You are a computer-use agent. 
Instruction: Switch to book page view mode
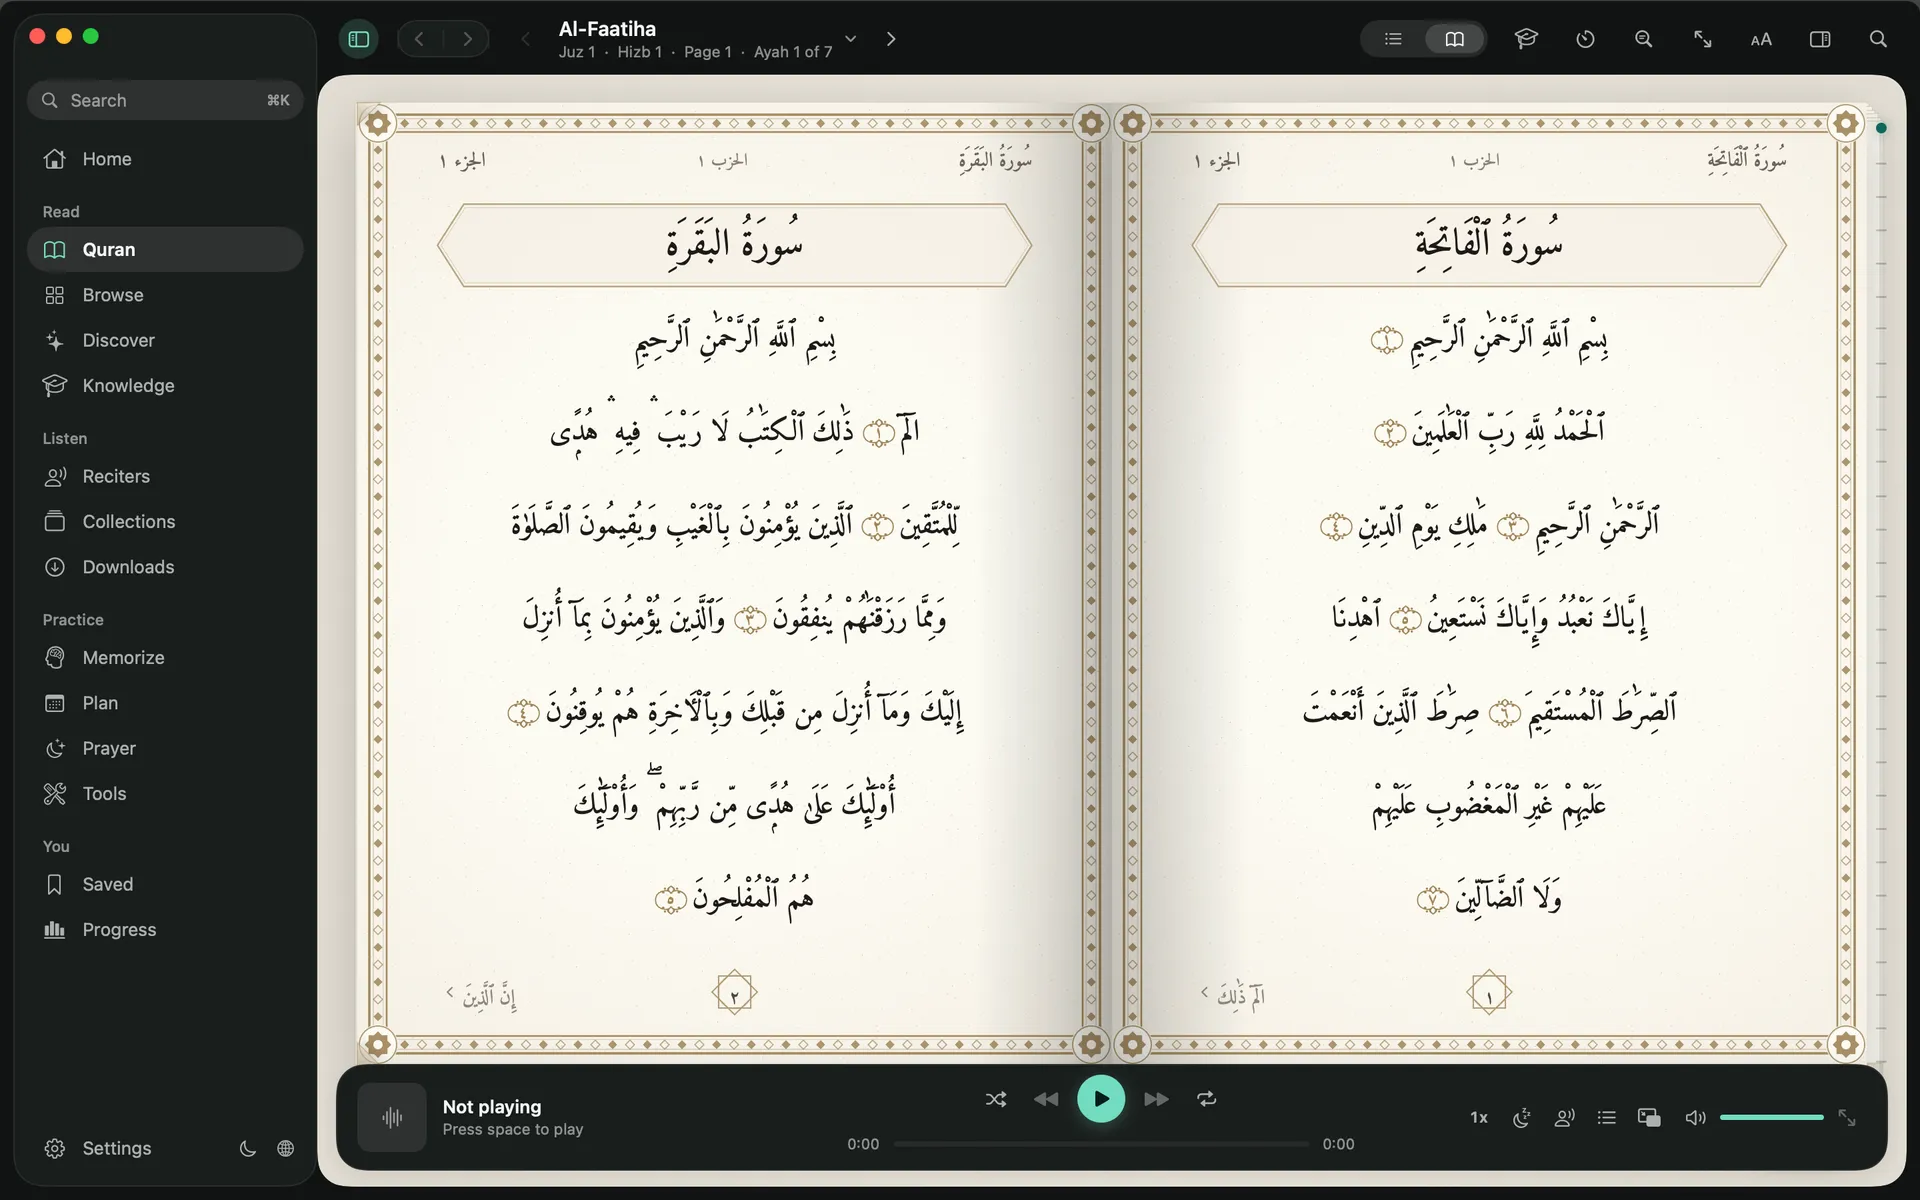(x=1454, y=39)
